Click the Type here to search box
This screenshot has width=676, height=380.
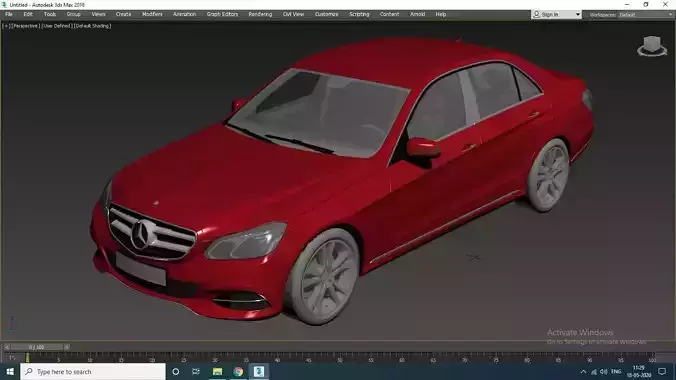point(93,371)
